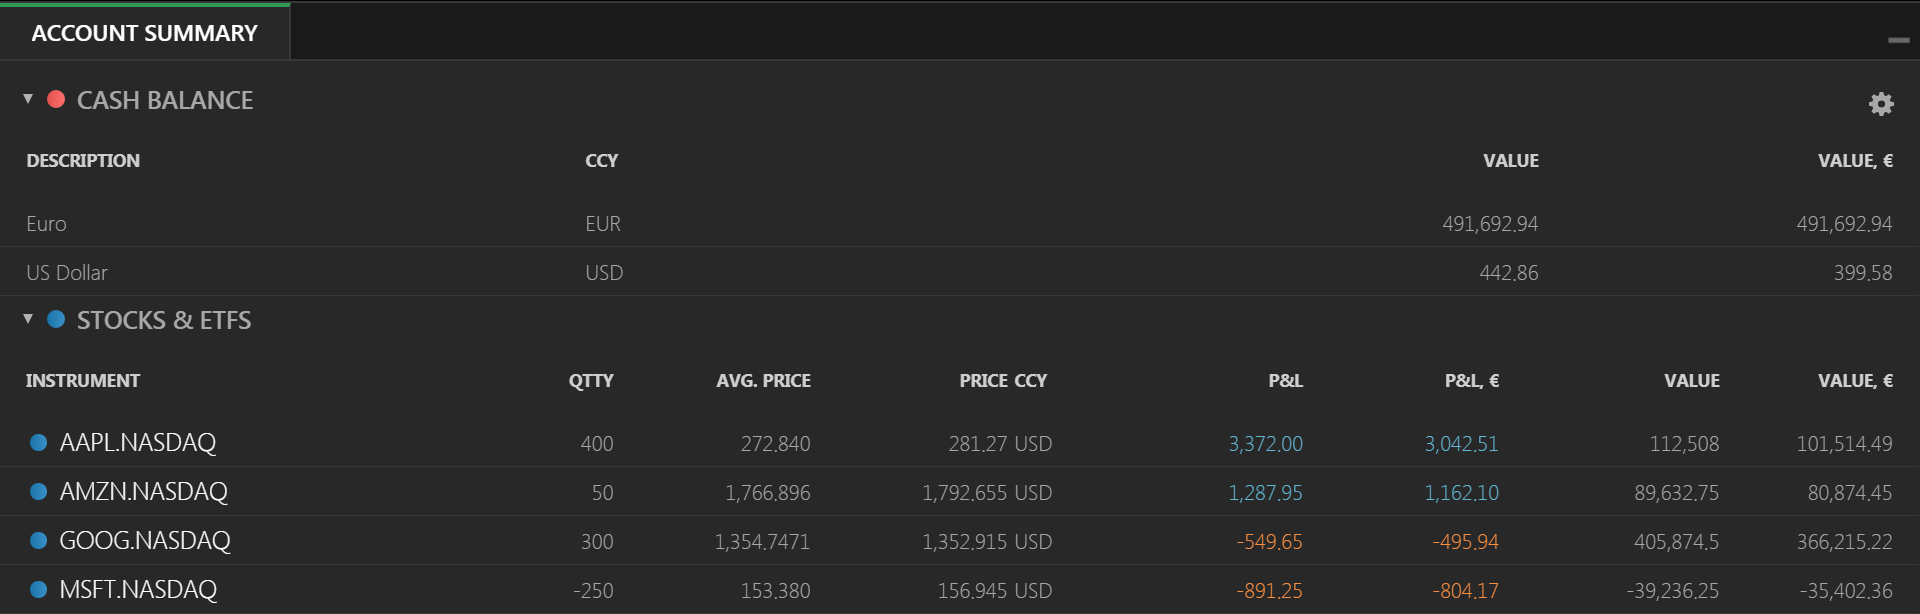The width and height of the screenshot is (1920, 614).
Task: Click AMZN P&L 1,287.95
Action: [x=1265, y=493]
